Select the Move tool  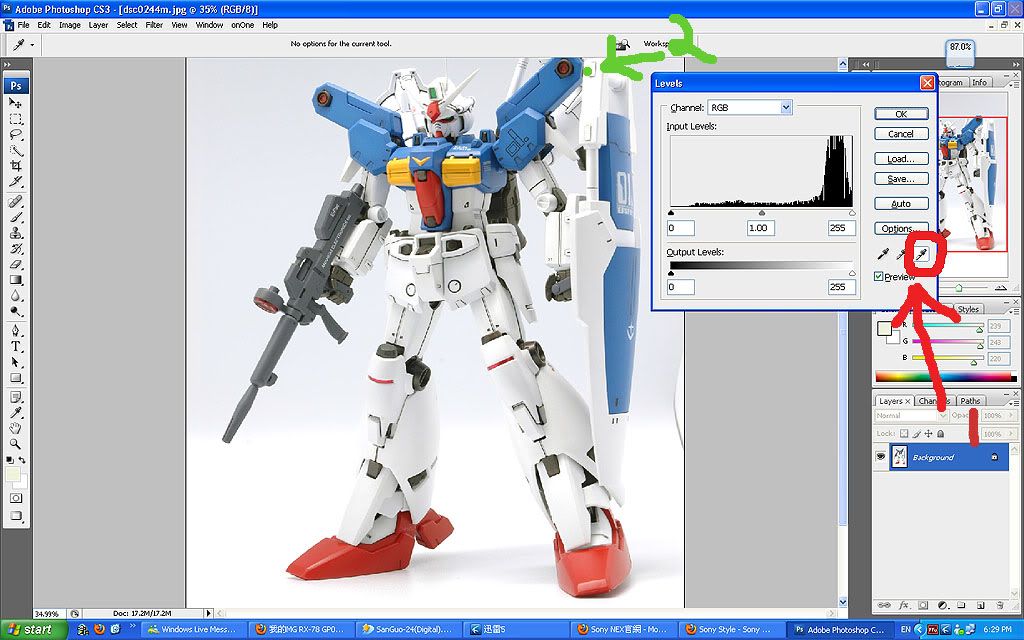[x=15, y=103]
